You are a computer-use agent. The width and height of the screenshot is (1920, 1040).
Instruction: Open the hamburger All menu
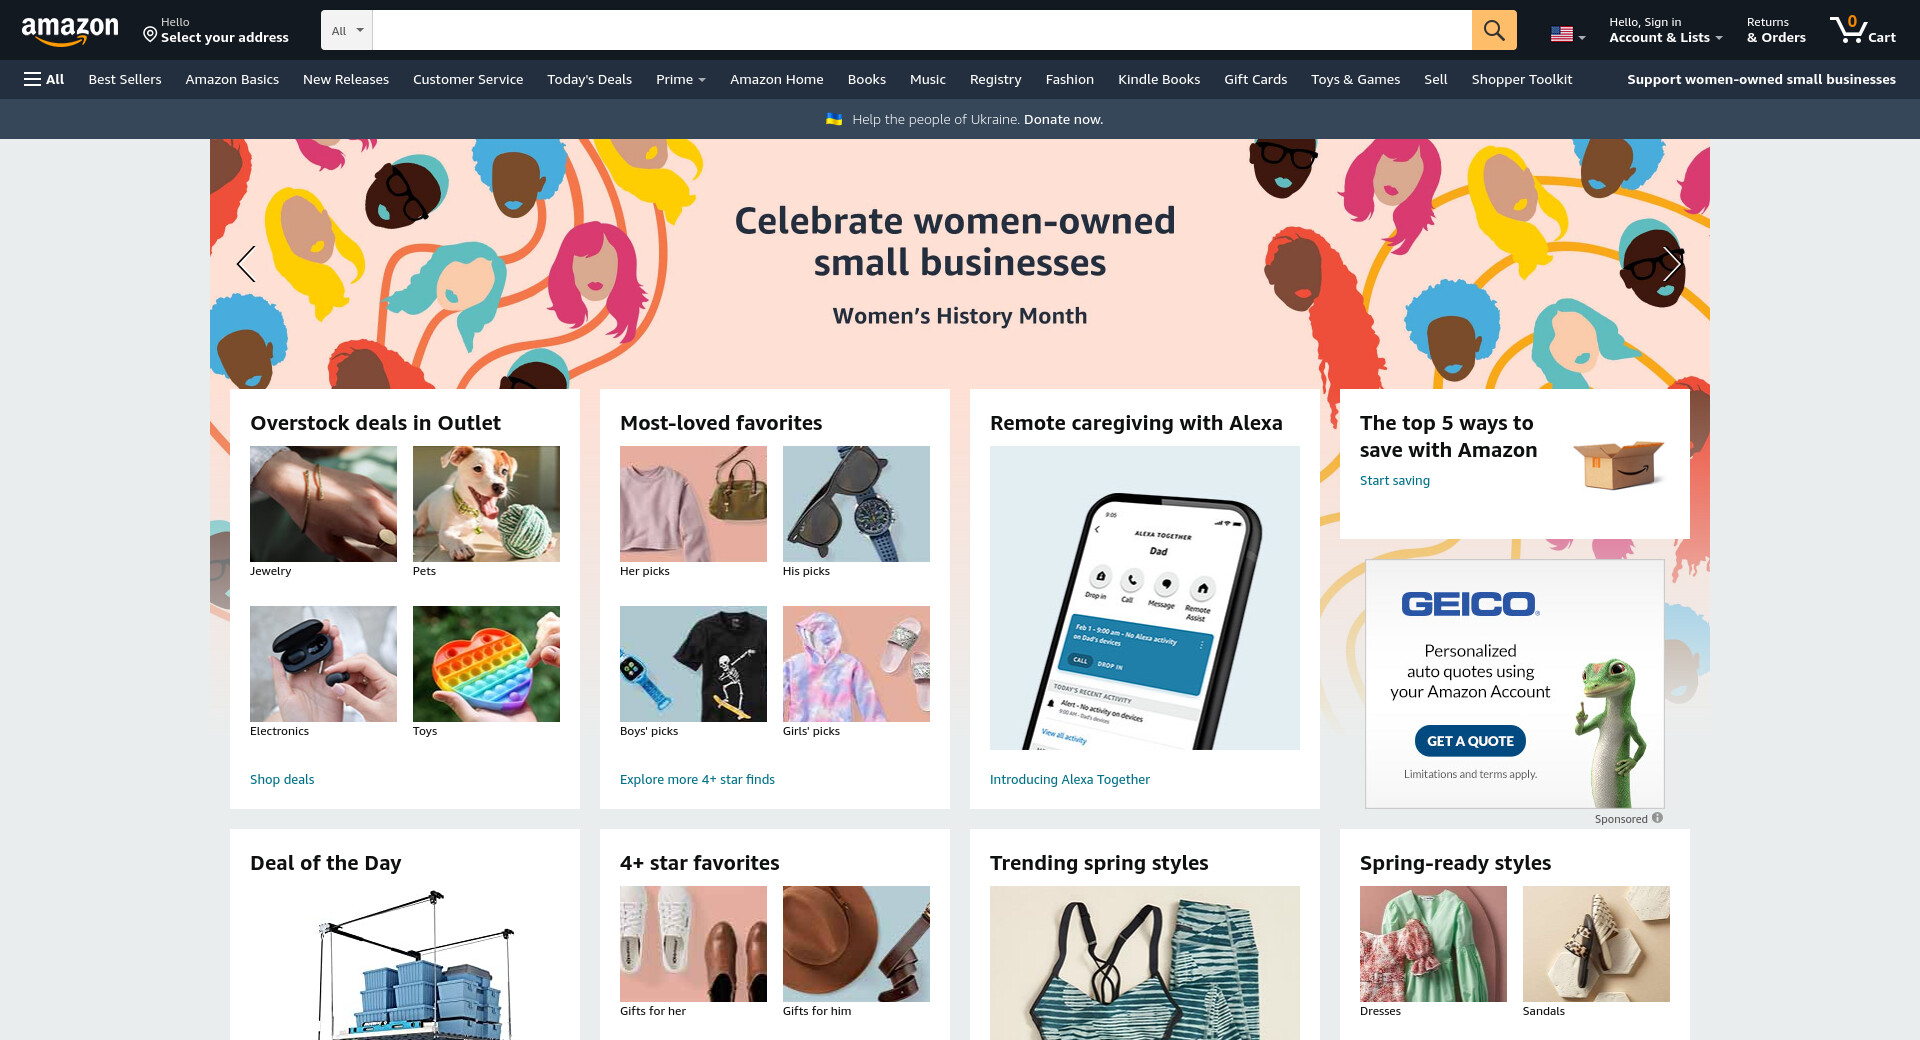(44, 79)
